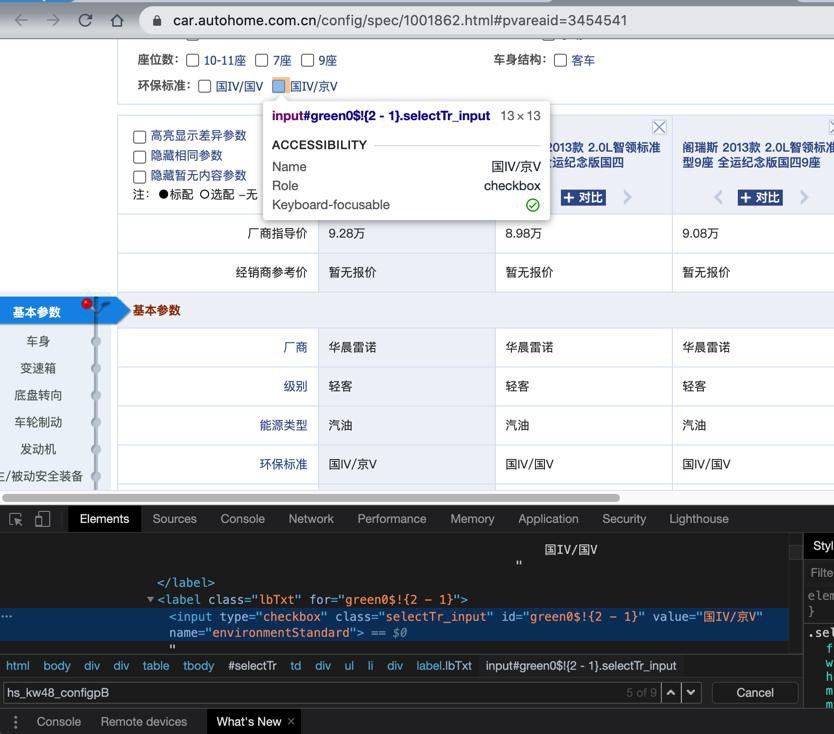Image resolution: width=834 pixels, height=734 pixels.
Task: Open the DevTools drawer three-dot menu
Action: coord(15,722)
